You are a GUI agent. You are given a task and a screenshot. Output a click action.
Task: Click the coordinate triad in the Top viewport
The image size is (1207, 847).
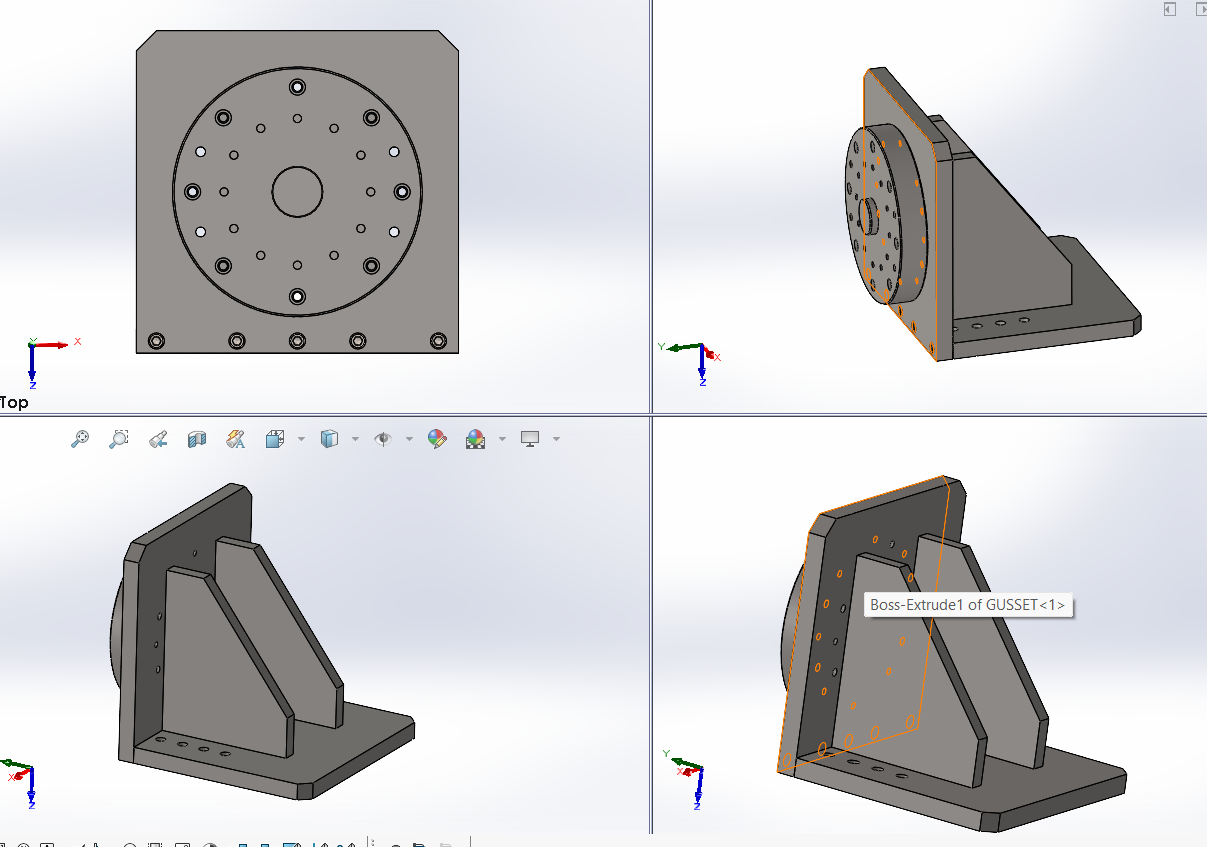pyautogui.click(x=47, y=361)
